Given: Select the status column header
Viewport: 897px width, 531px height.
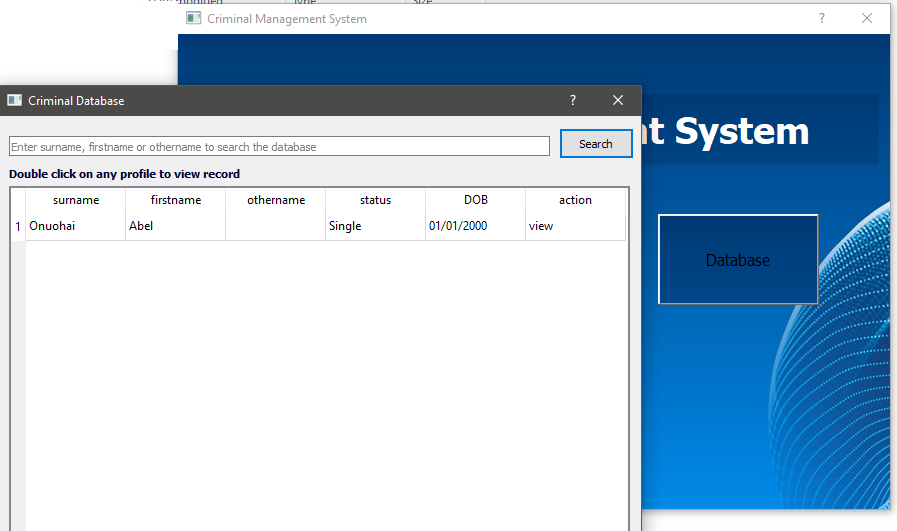Looking at the screenshot, I should pyautogui.click(x=375, y=200).
